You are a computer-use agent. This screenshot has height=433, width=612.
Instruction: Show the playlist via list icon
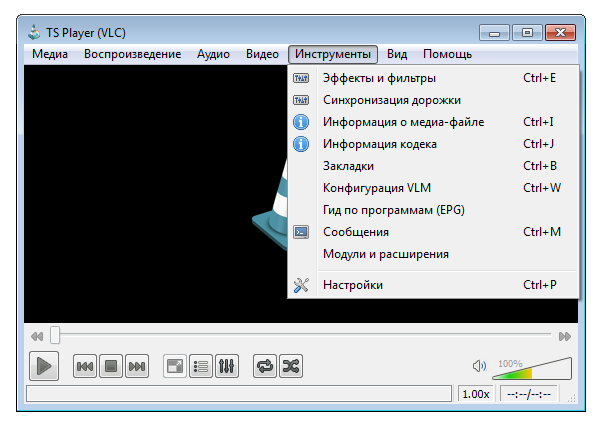click(201, 366)
